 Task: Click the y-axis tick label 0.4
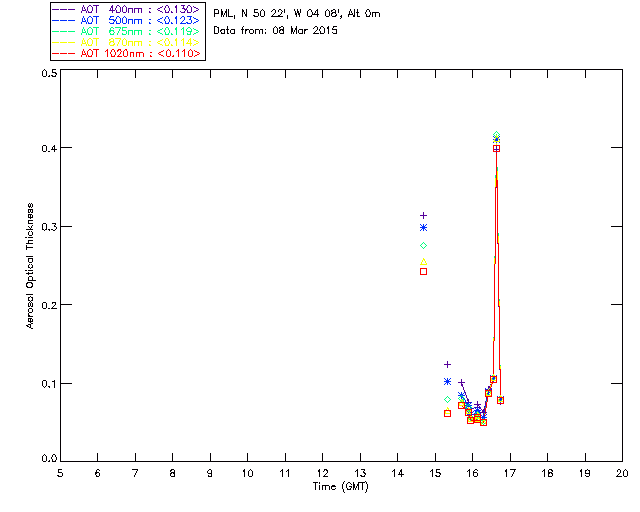click(x=49, y=148)
